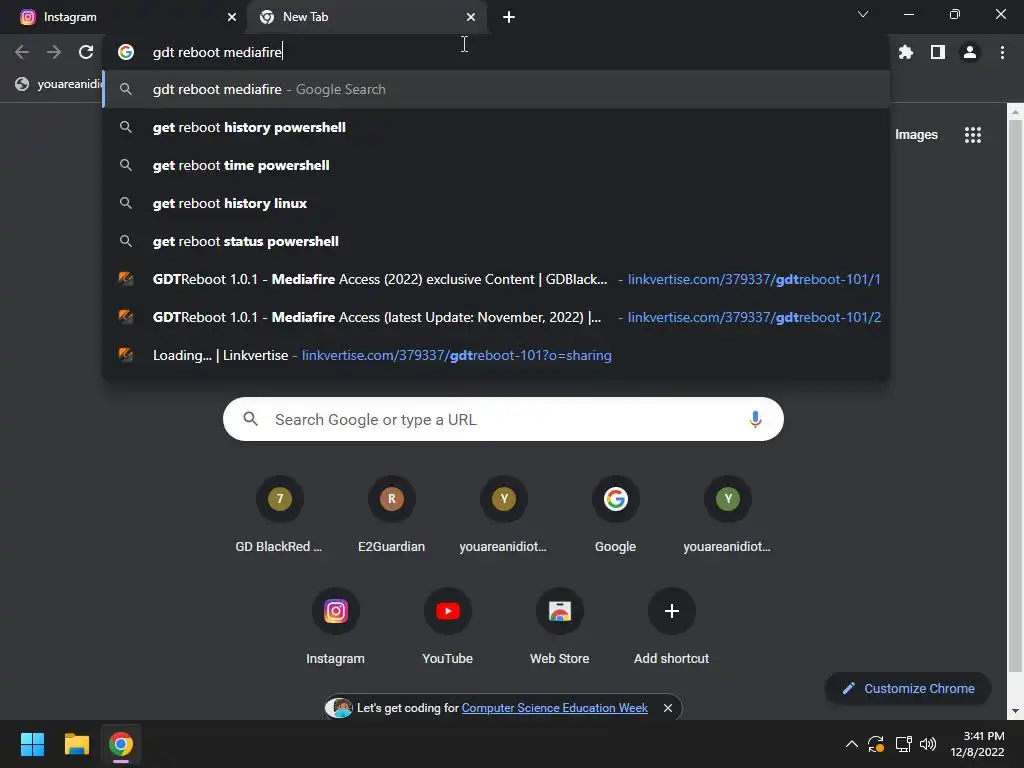Open the youareanidiot bookmark
The height and width of the screenshot is (768, 1024).
[x=57, y=84]
